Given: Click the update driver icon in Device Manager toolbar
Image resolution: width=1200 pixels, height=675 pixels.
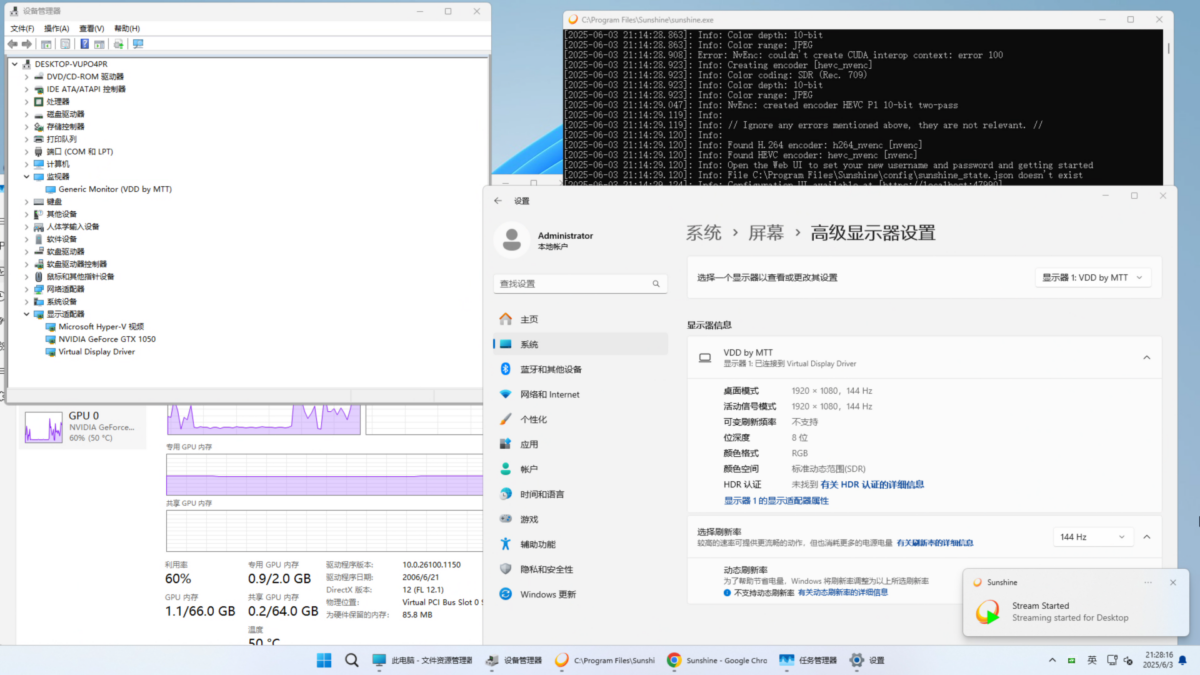Looking at the screenshot, I should pos(118,44).
